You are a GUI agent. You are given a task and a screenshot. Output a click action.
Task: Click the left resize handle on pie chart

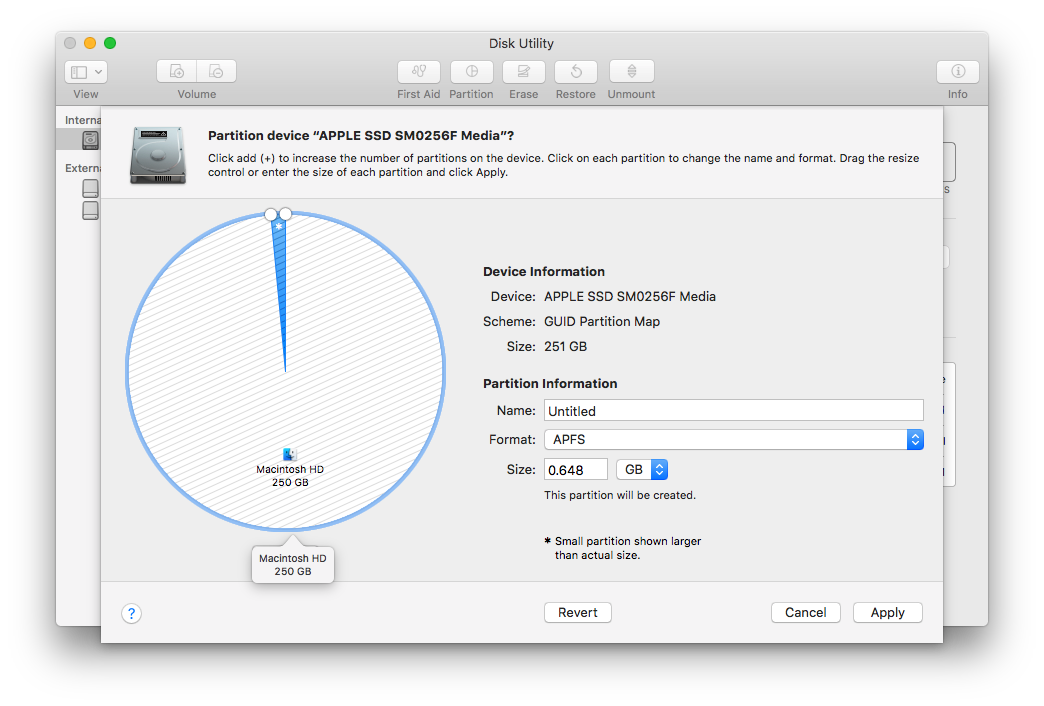point(270,214)
